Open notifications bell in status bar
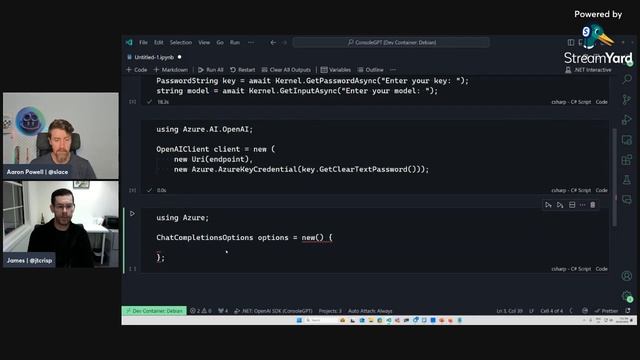Viewport: 640px width, 360px height. (x=628, y=311)
